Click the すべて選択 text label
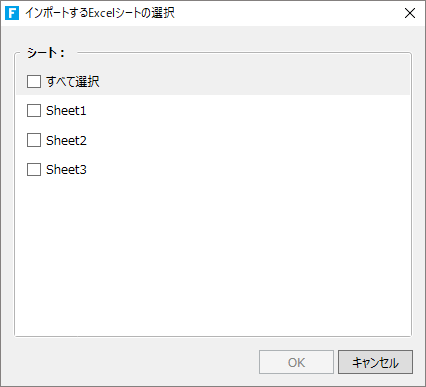Image resolution: width=426 pixels, height=387 pixels. (73, 81)
